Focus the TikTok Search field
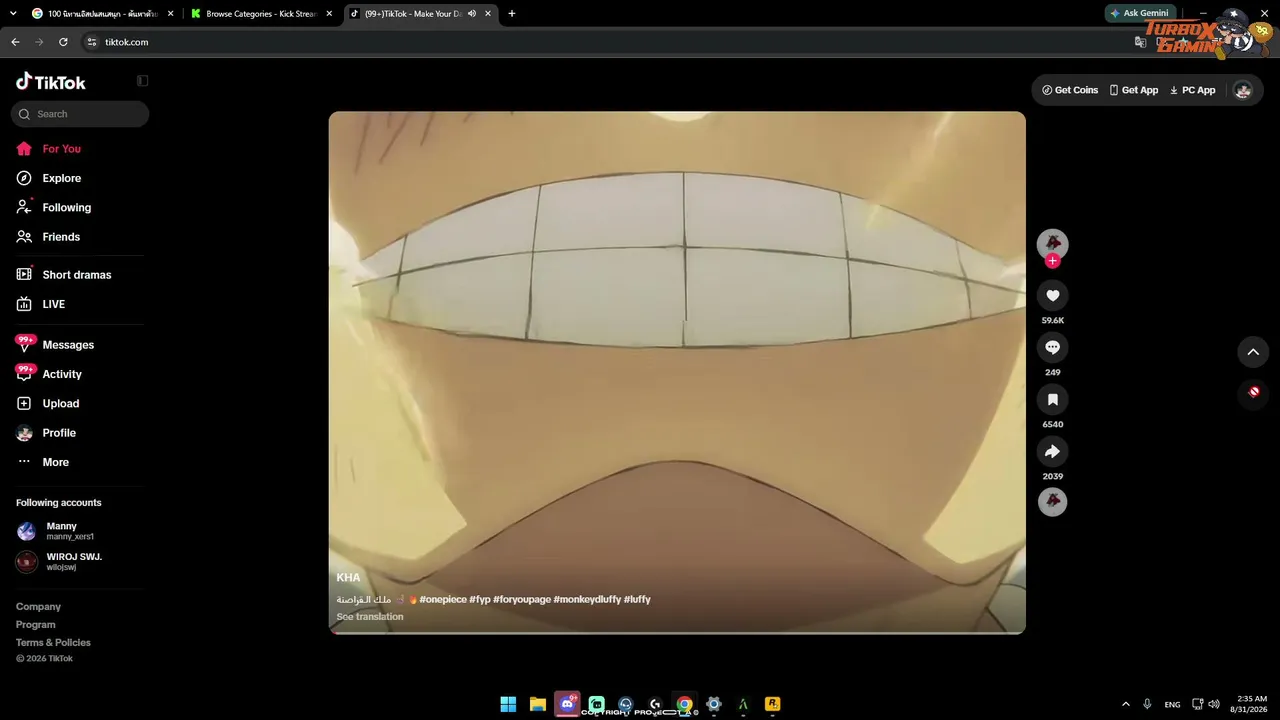1280x720 pixels. 80,114
